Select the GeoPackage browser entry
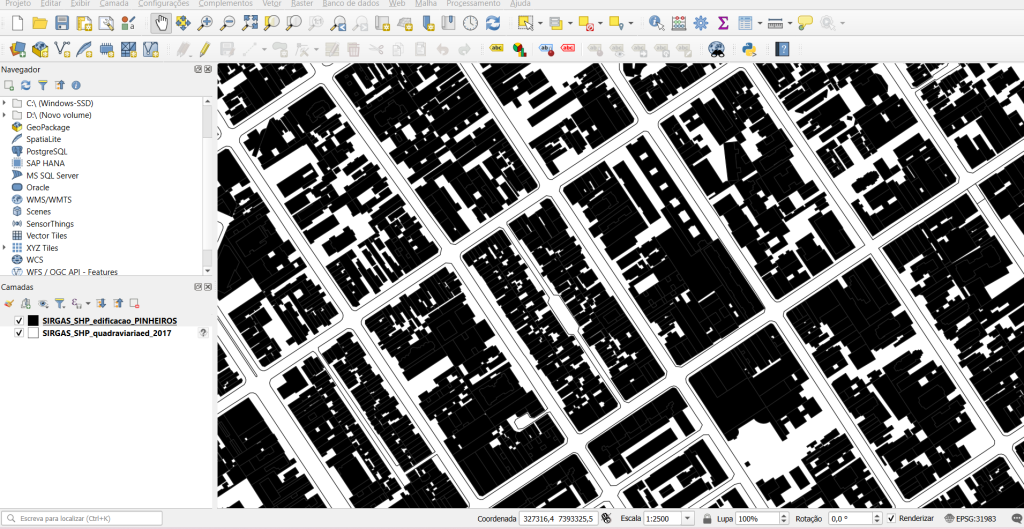 (48, 127)
